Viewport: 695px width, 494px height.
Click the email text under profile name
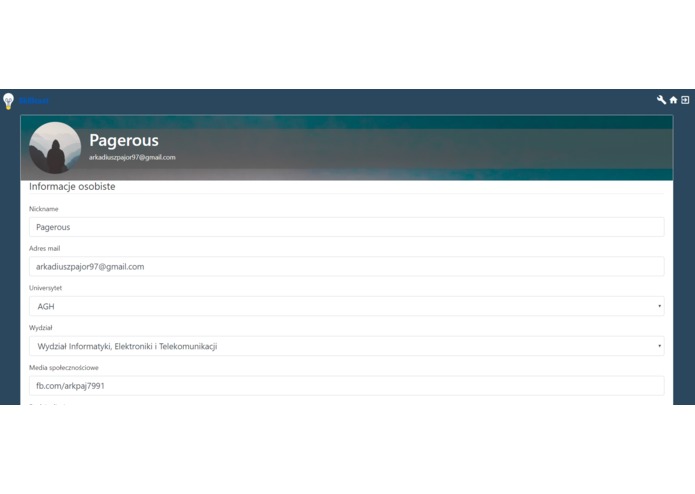[132, 157]
